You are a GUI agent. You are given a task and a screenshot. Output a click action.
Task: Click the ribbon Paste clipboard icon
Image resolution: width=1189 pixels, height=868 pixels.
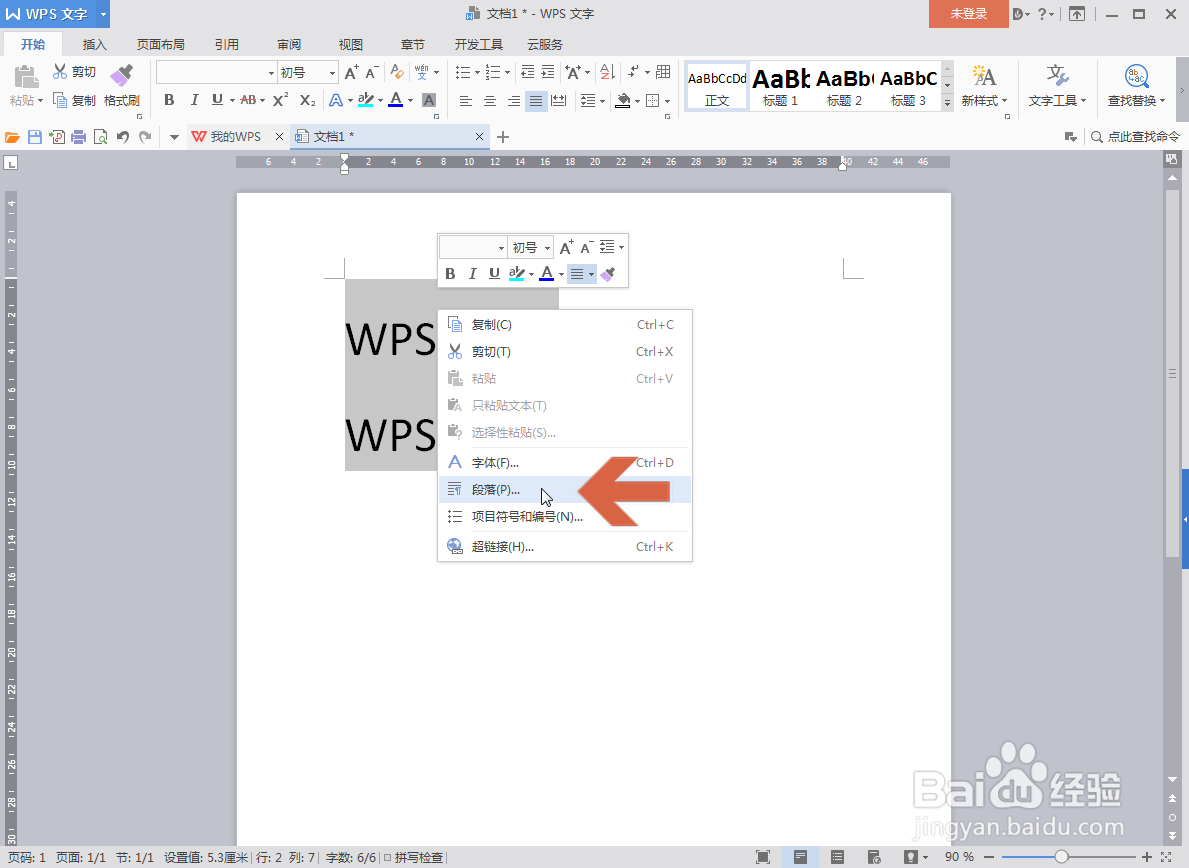[x=26, y=77]
